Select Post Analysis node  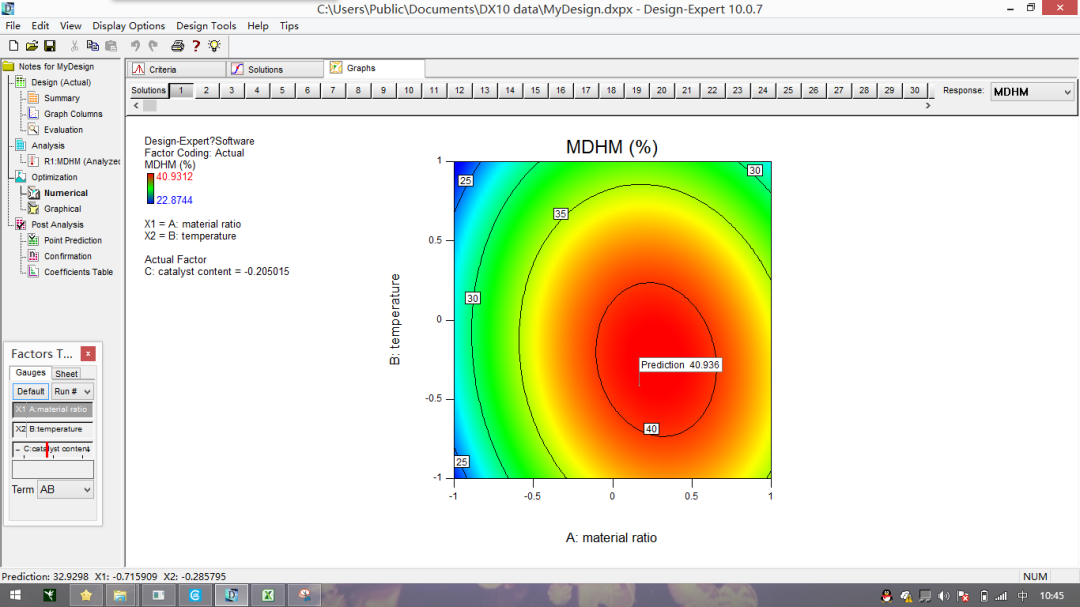pos(57,225)
